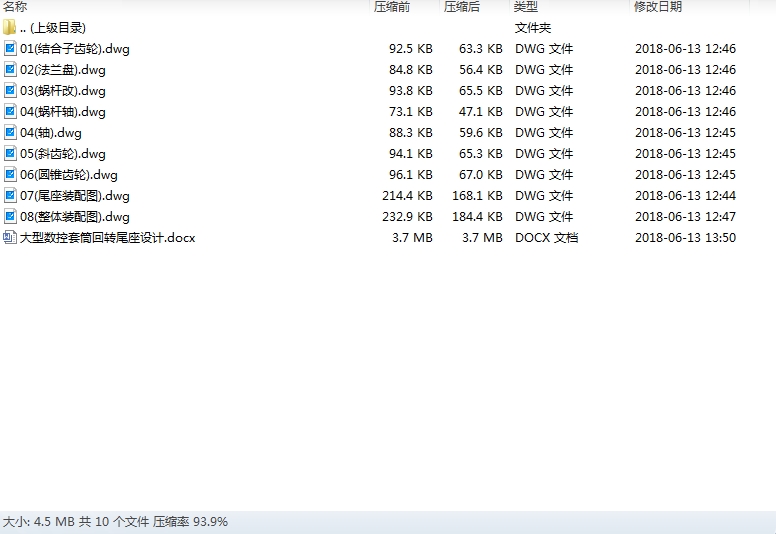Click the 2018-06-13 12:44 date cell
This screenshot has width=776, height=534.
click(x=685, y=196)
